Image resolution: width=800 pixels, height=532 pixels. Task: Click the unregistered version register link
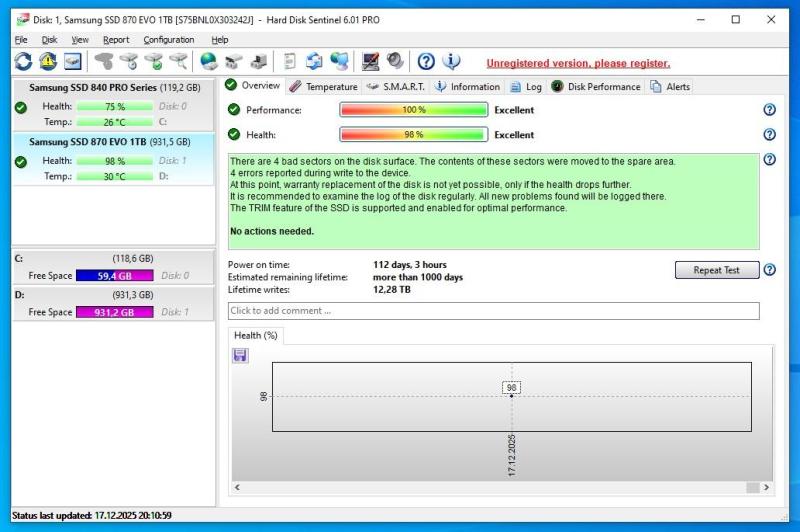tap(578, 63)
